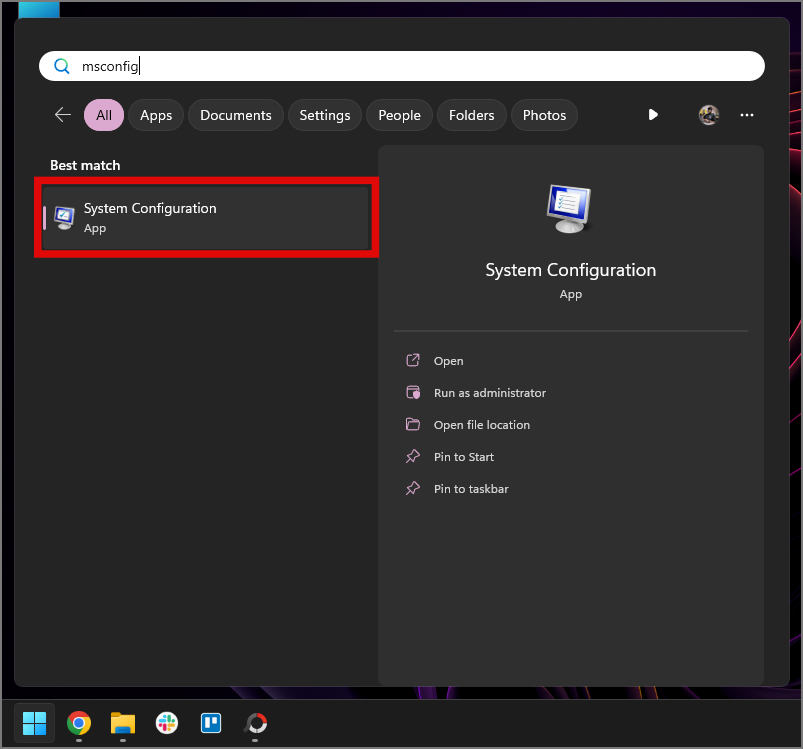The width and height of the screenshot is (803, 749).
Task: Switch to the Documents filter
Action: (236, 115)
